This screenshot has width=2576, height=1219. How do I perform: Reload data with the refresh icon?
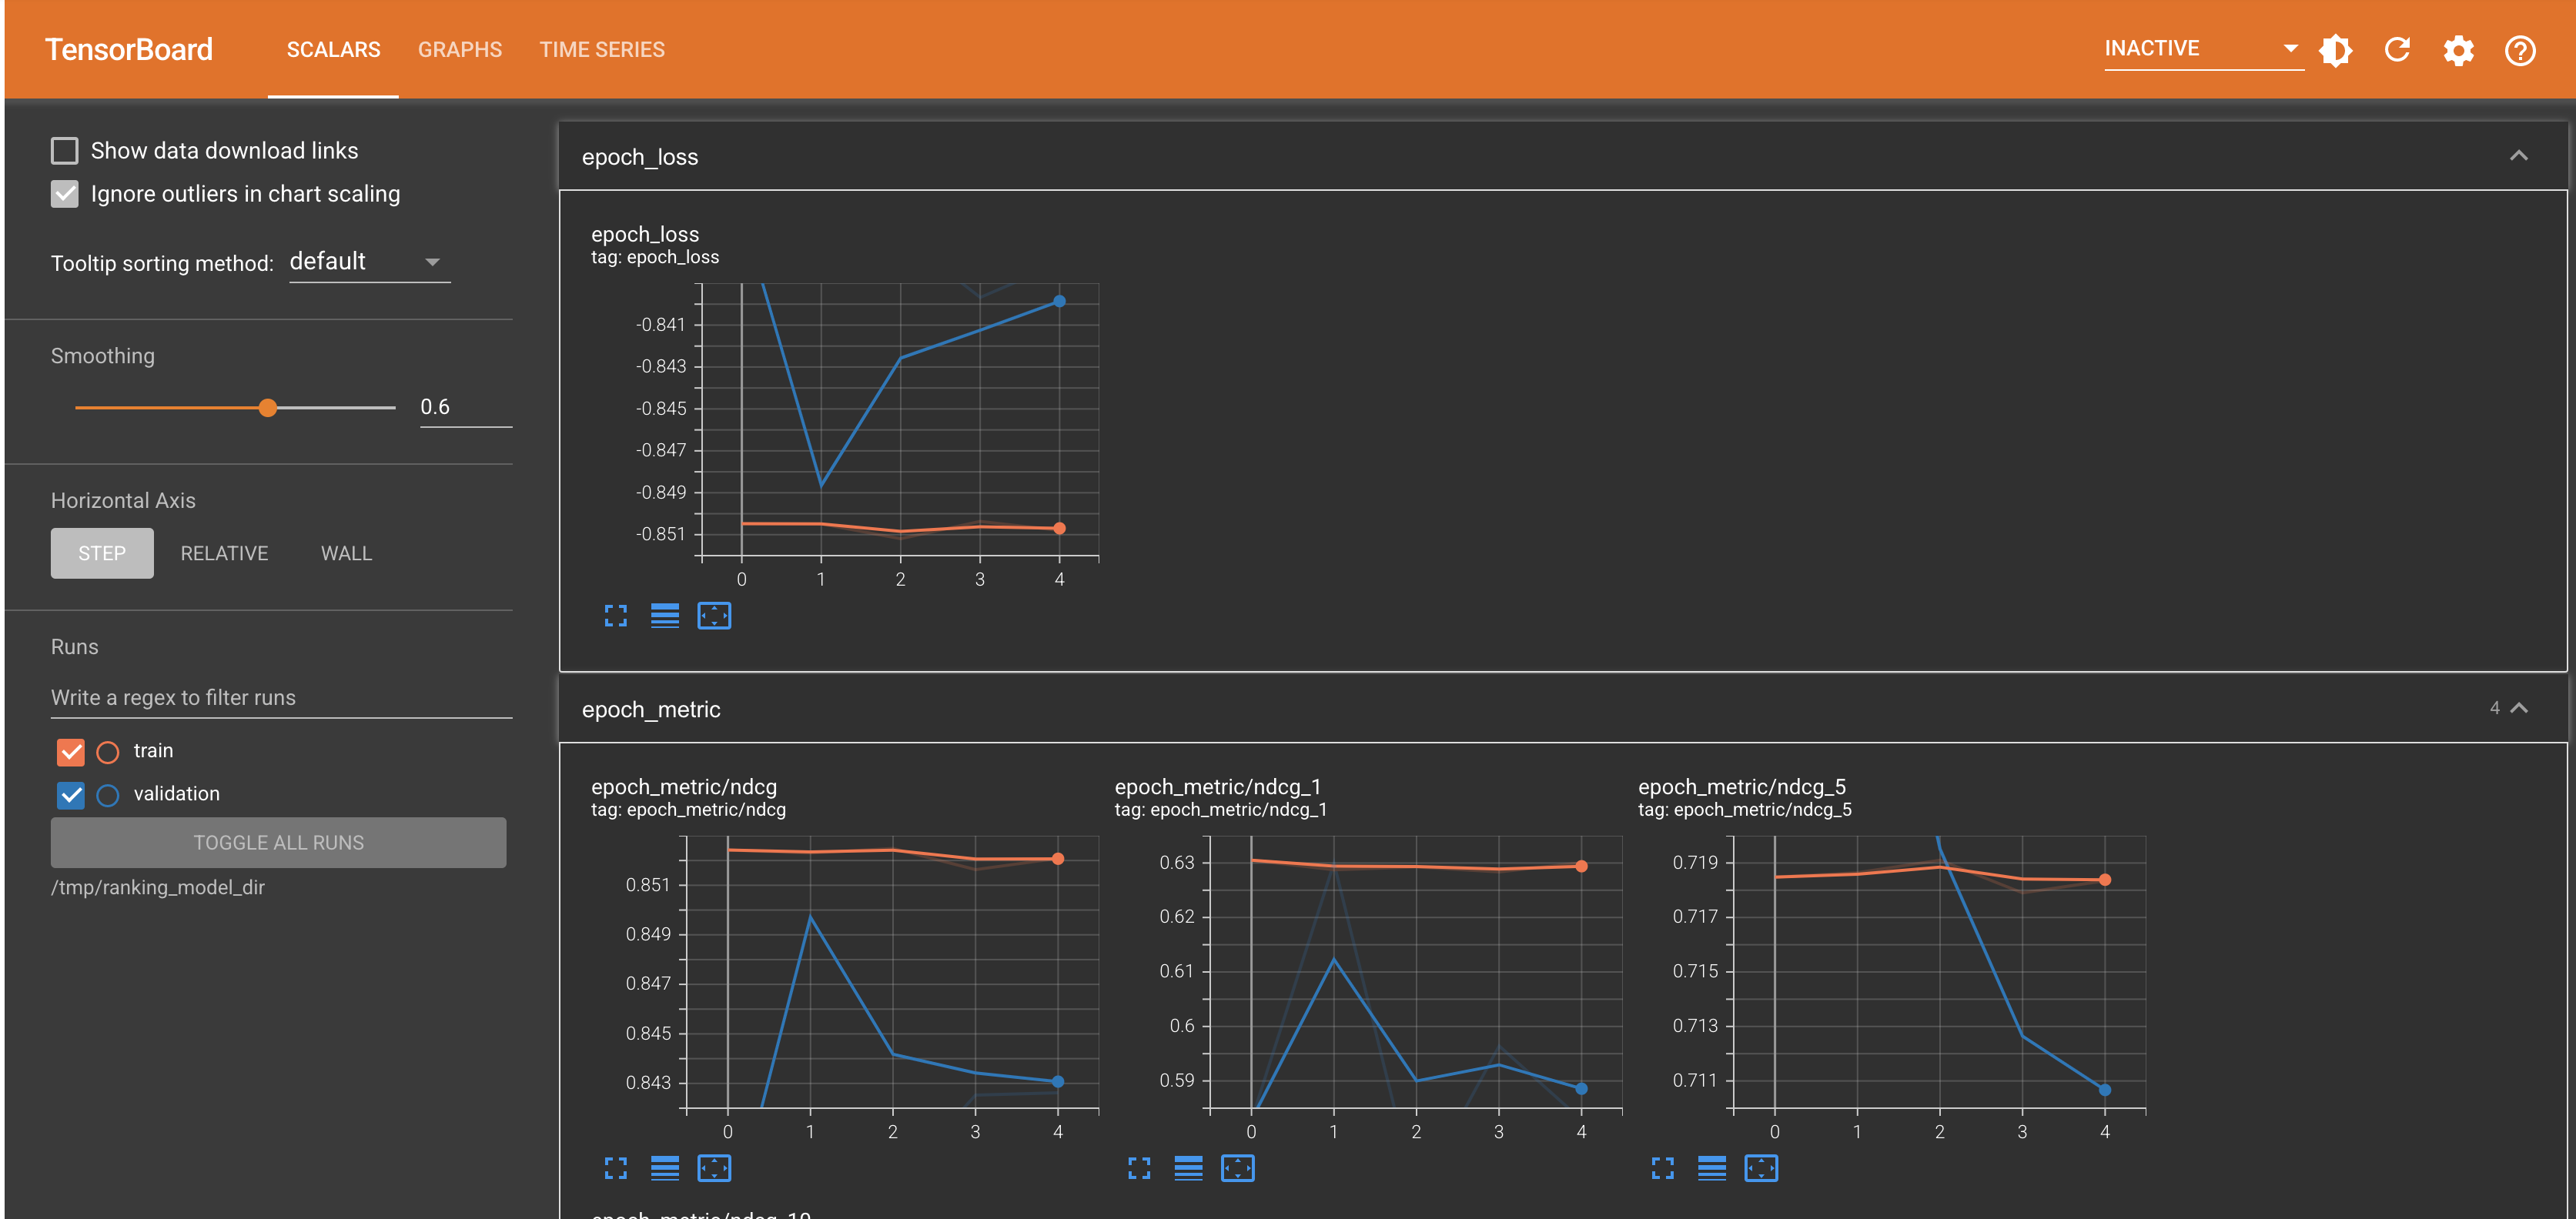tap(2397, 50)
